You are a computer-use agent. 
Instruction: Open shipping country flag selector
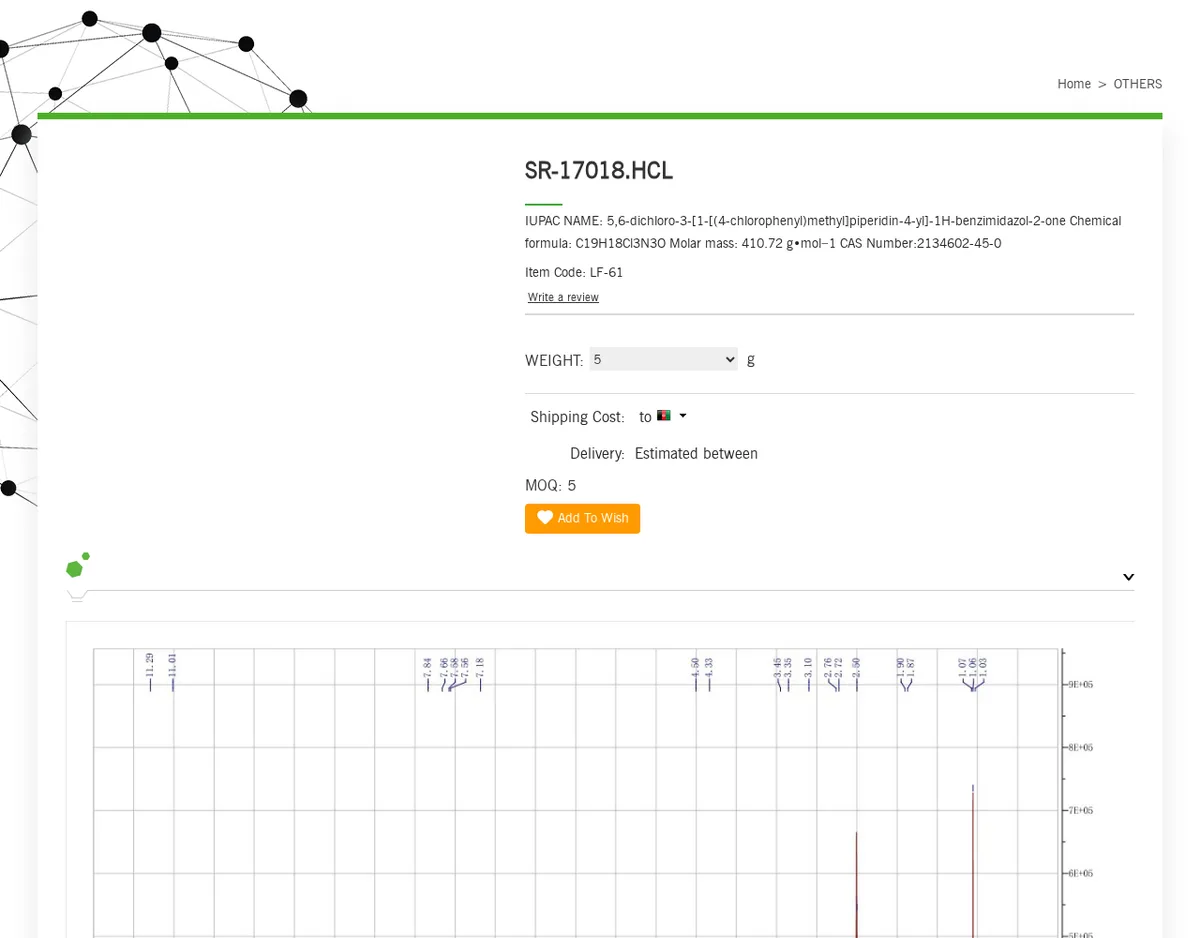(671, 416)
